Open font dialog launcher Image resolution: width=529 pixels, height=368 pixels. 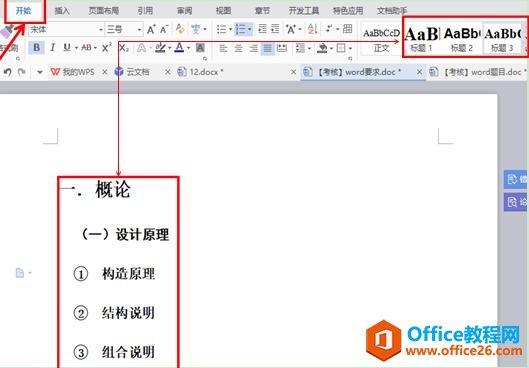(x=205, y=59)
